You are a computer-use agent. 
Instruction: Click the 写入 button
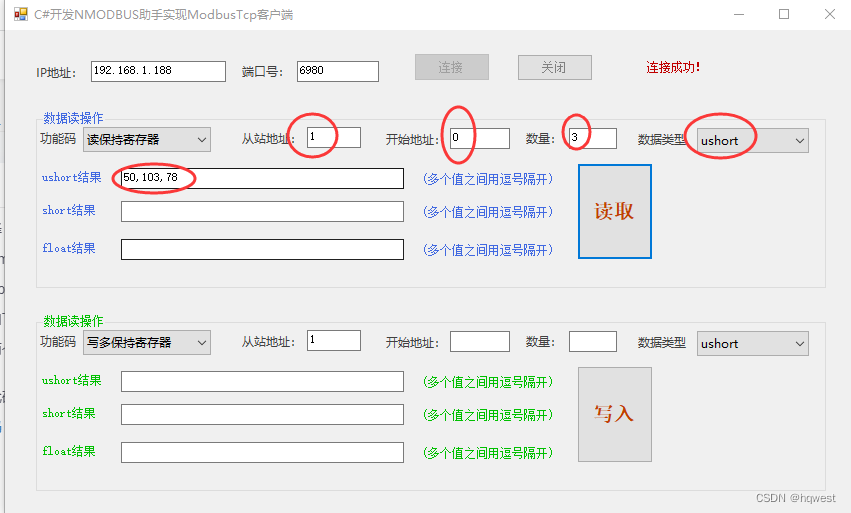point(614,414)
